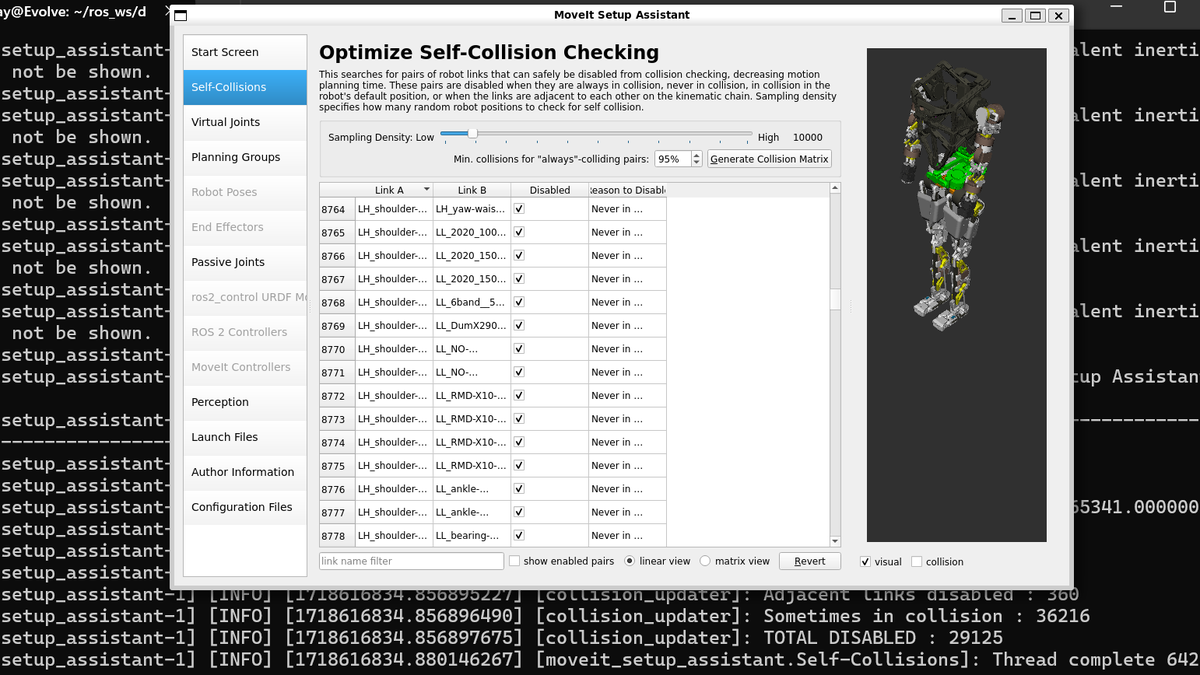Click Link B cell LH_yaw-wais... in row 8764
The width and height of the screenshot is (1200, 675).
[x=472, y=209]
